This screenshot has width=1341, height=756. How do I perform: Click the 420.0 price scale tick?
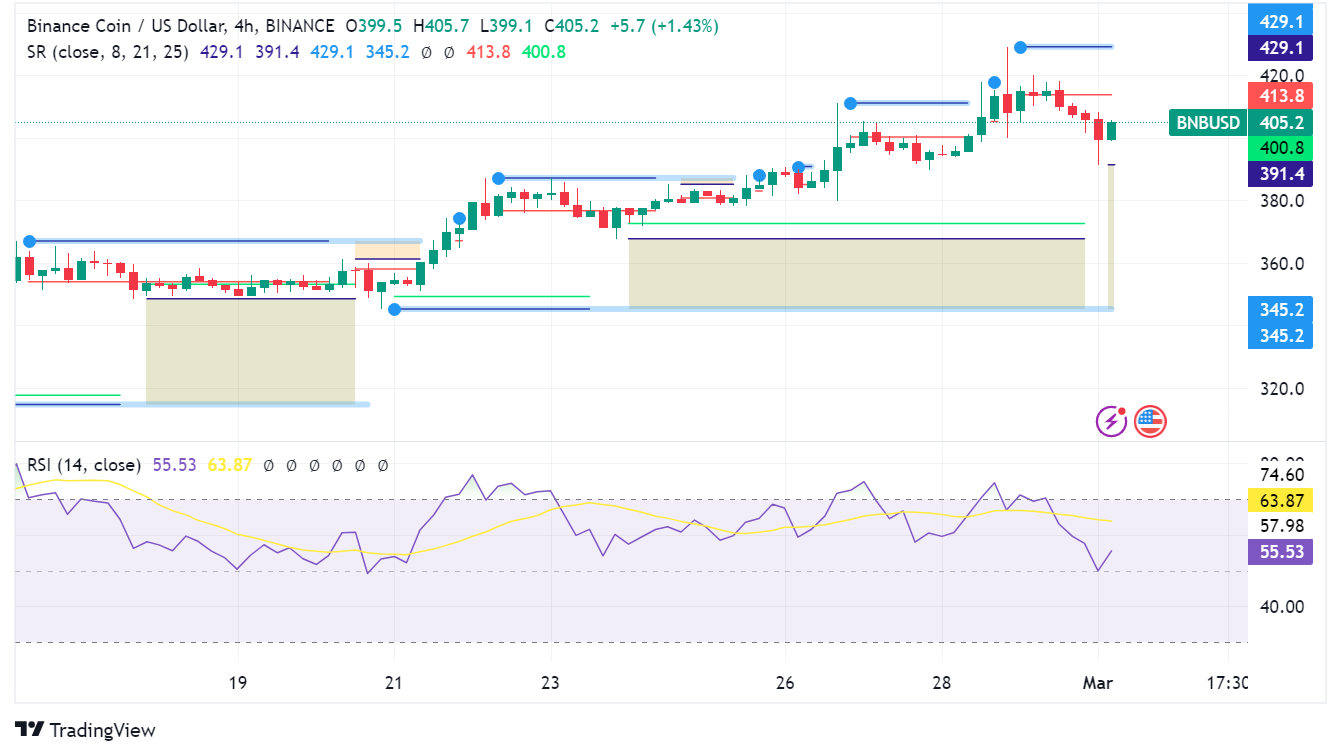pyautogui.click(x=1281, y=75)
